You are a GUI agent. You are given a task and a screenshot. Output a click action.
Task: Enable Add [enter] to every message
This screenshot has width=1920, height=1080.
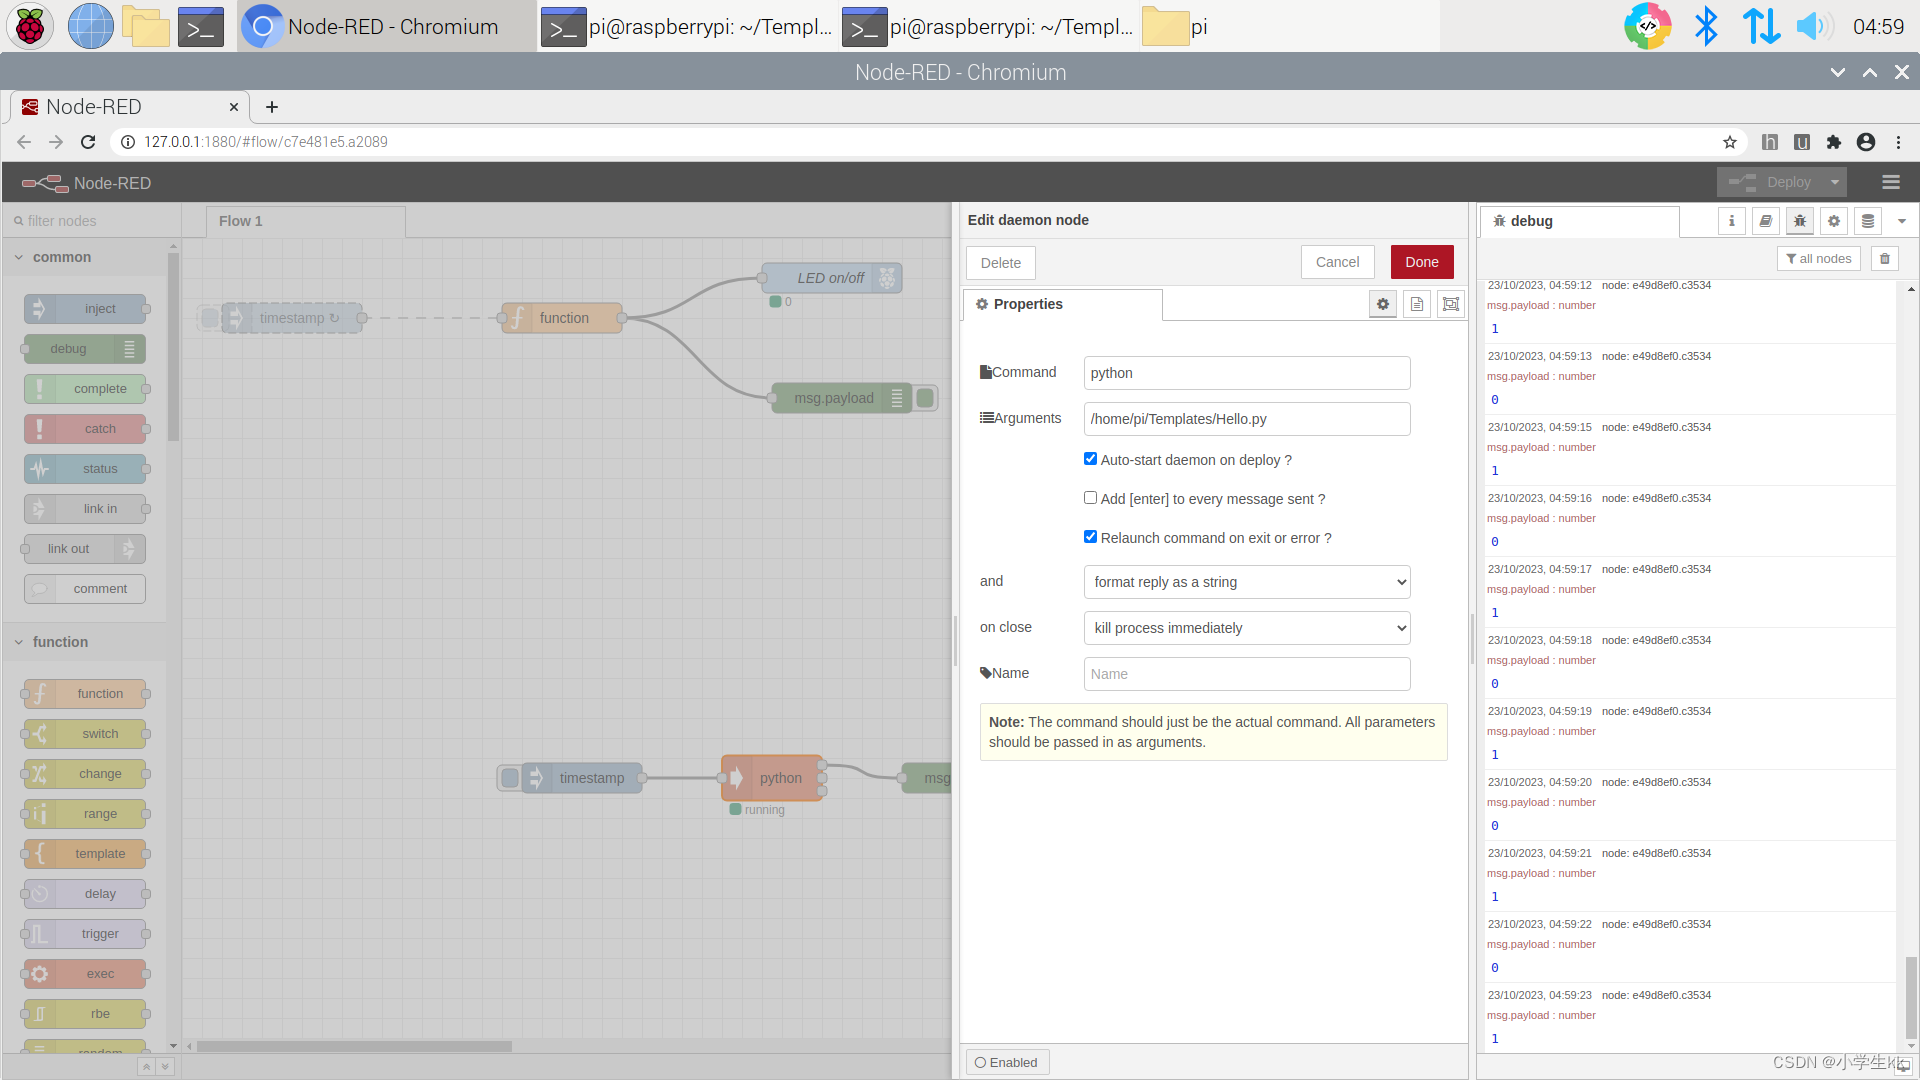pyautogui.click(x=1090, y=498)
